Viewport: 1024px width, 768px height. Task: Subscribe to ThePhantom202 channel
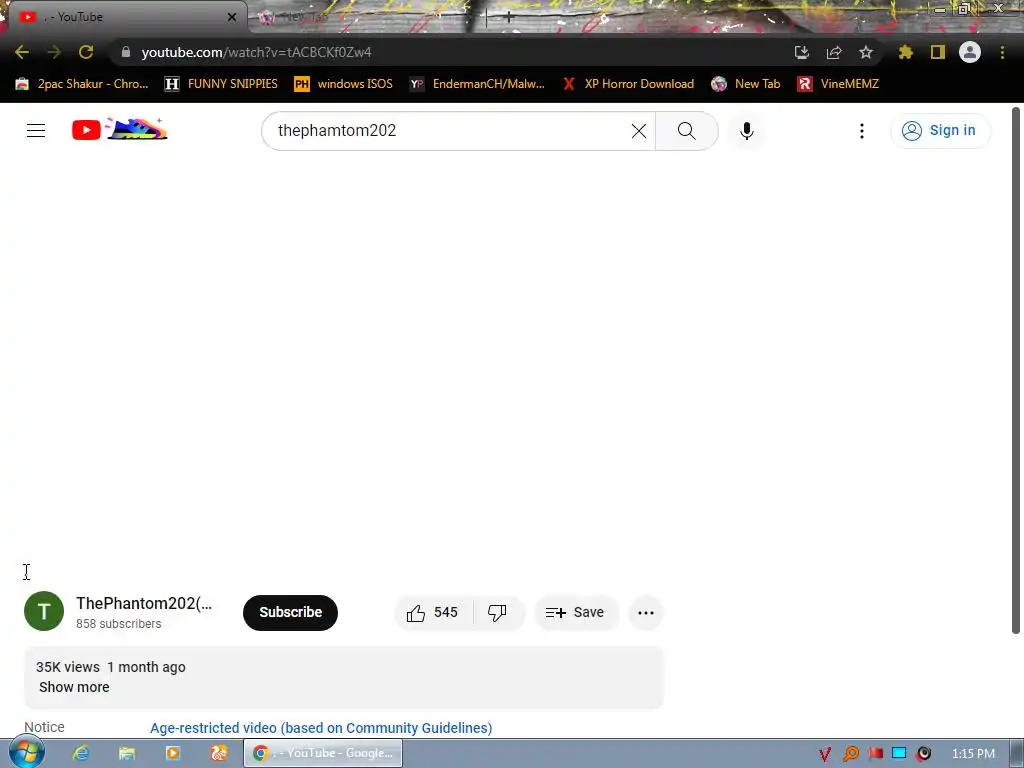[x=291, y=613]
